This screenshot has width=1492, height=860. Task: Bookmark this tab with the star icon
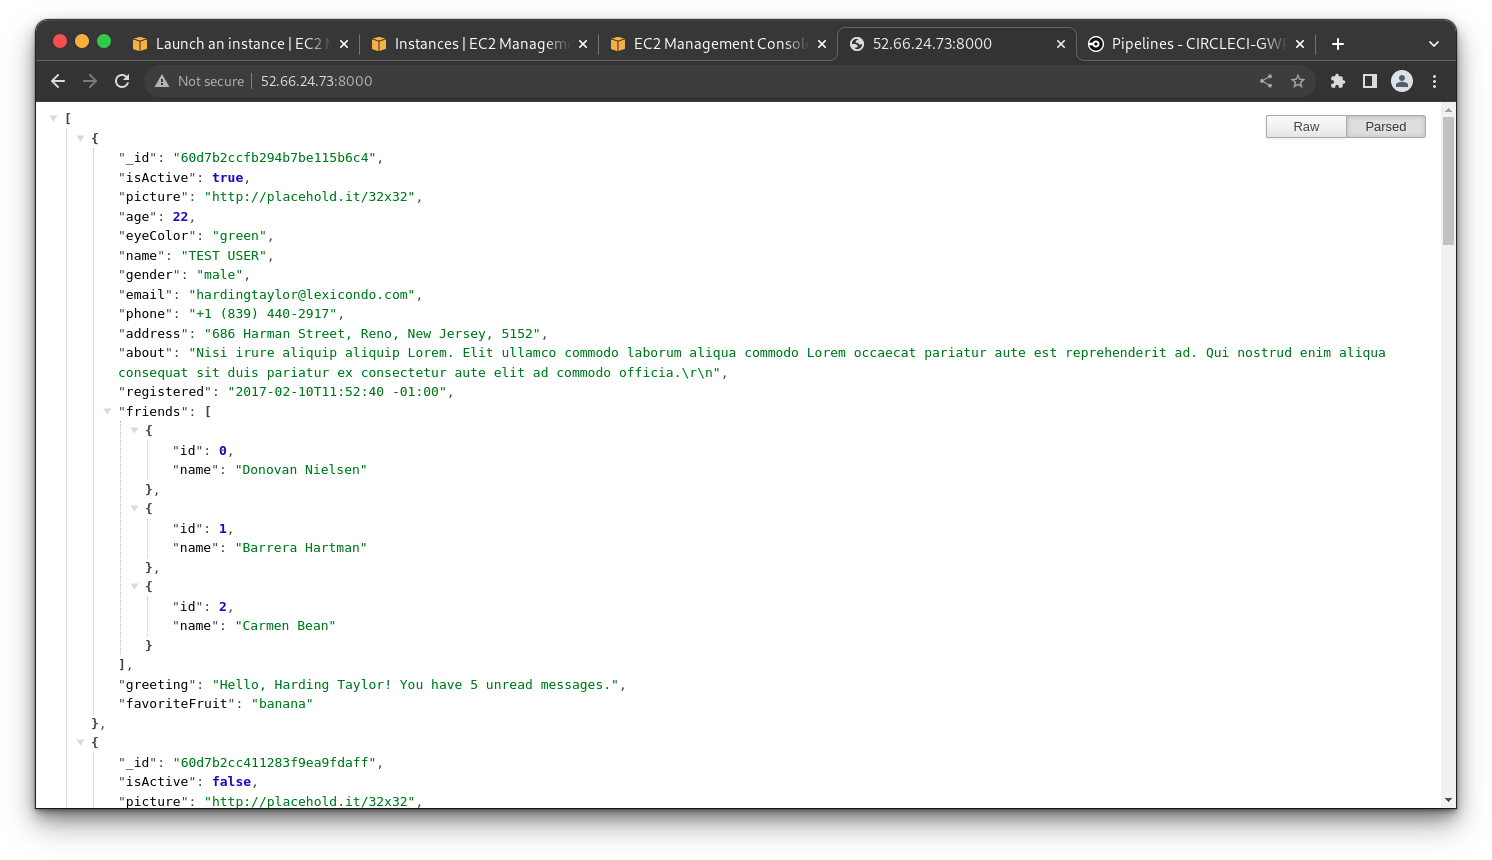click(x=1298, y=81)
